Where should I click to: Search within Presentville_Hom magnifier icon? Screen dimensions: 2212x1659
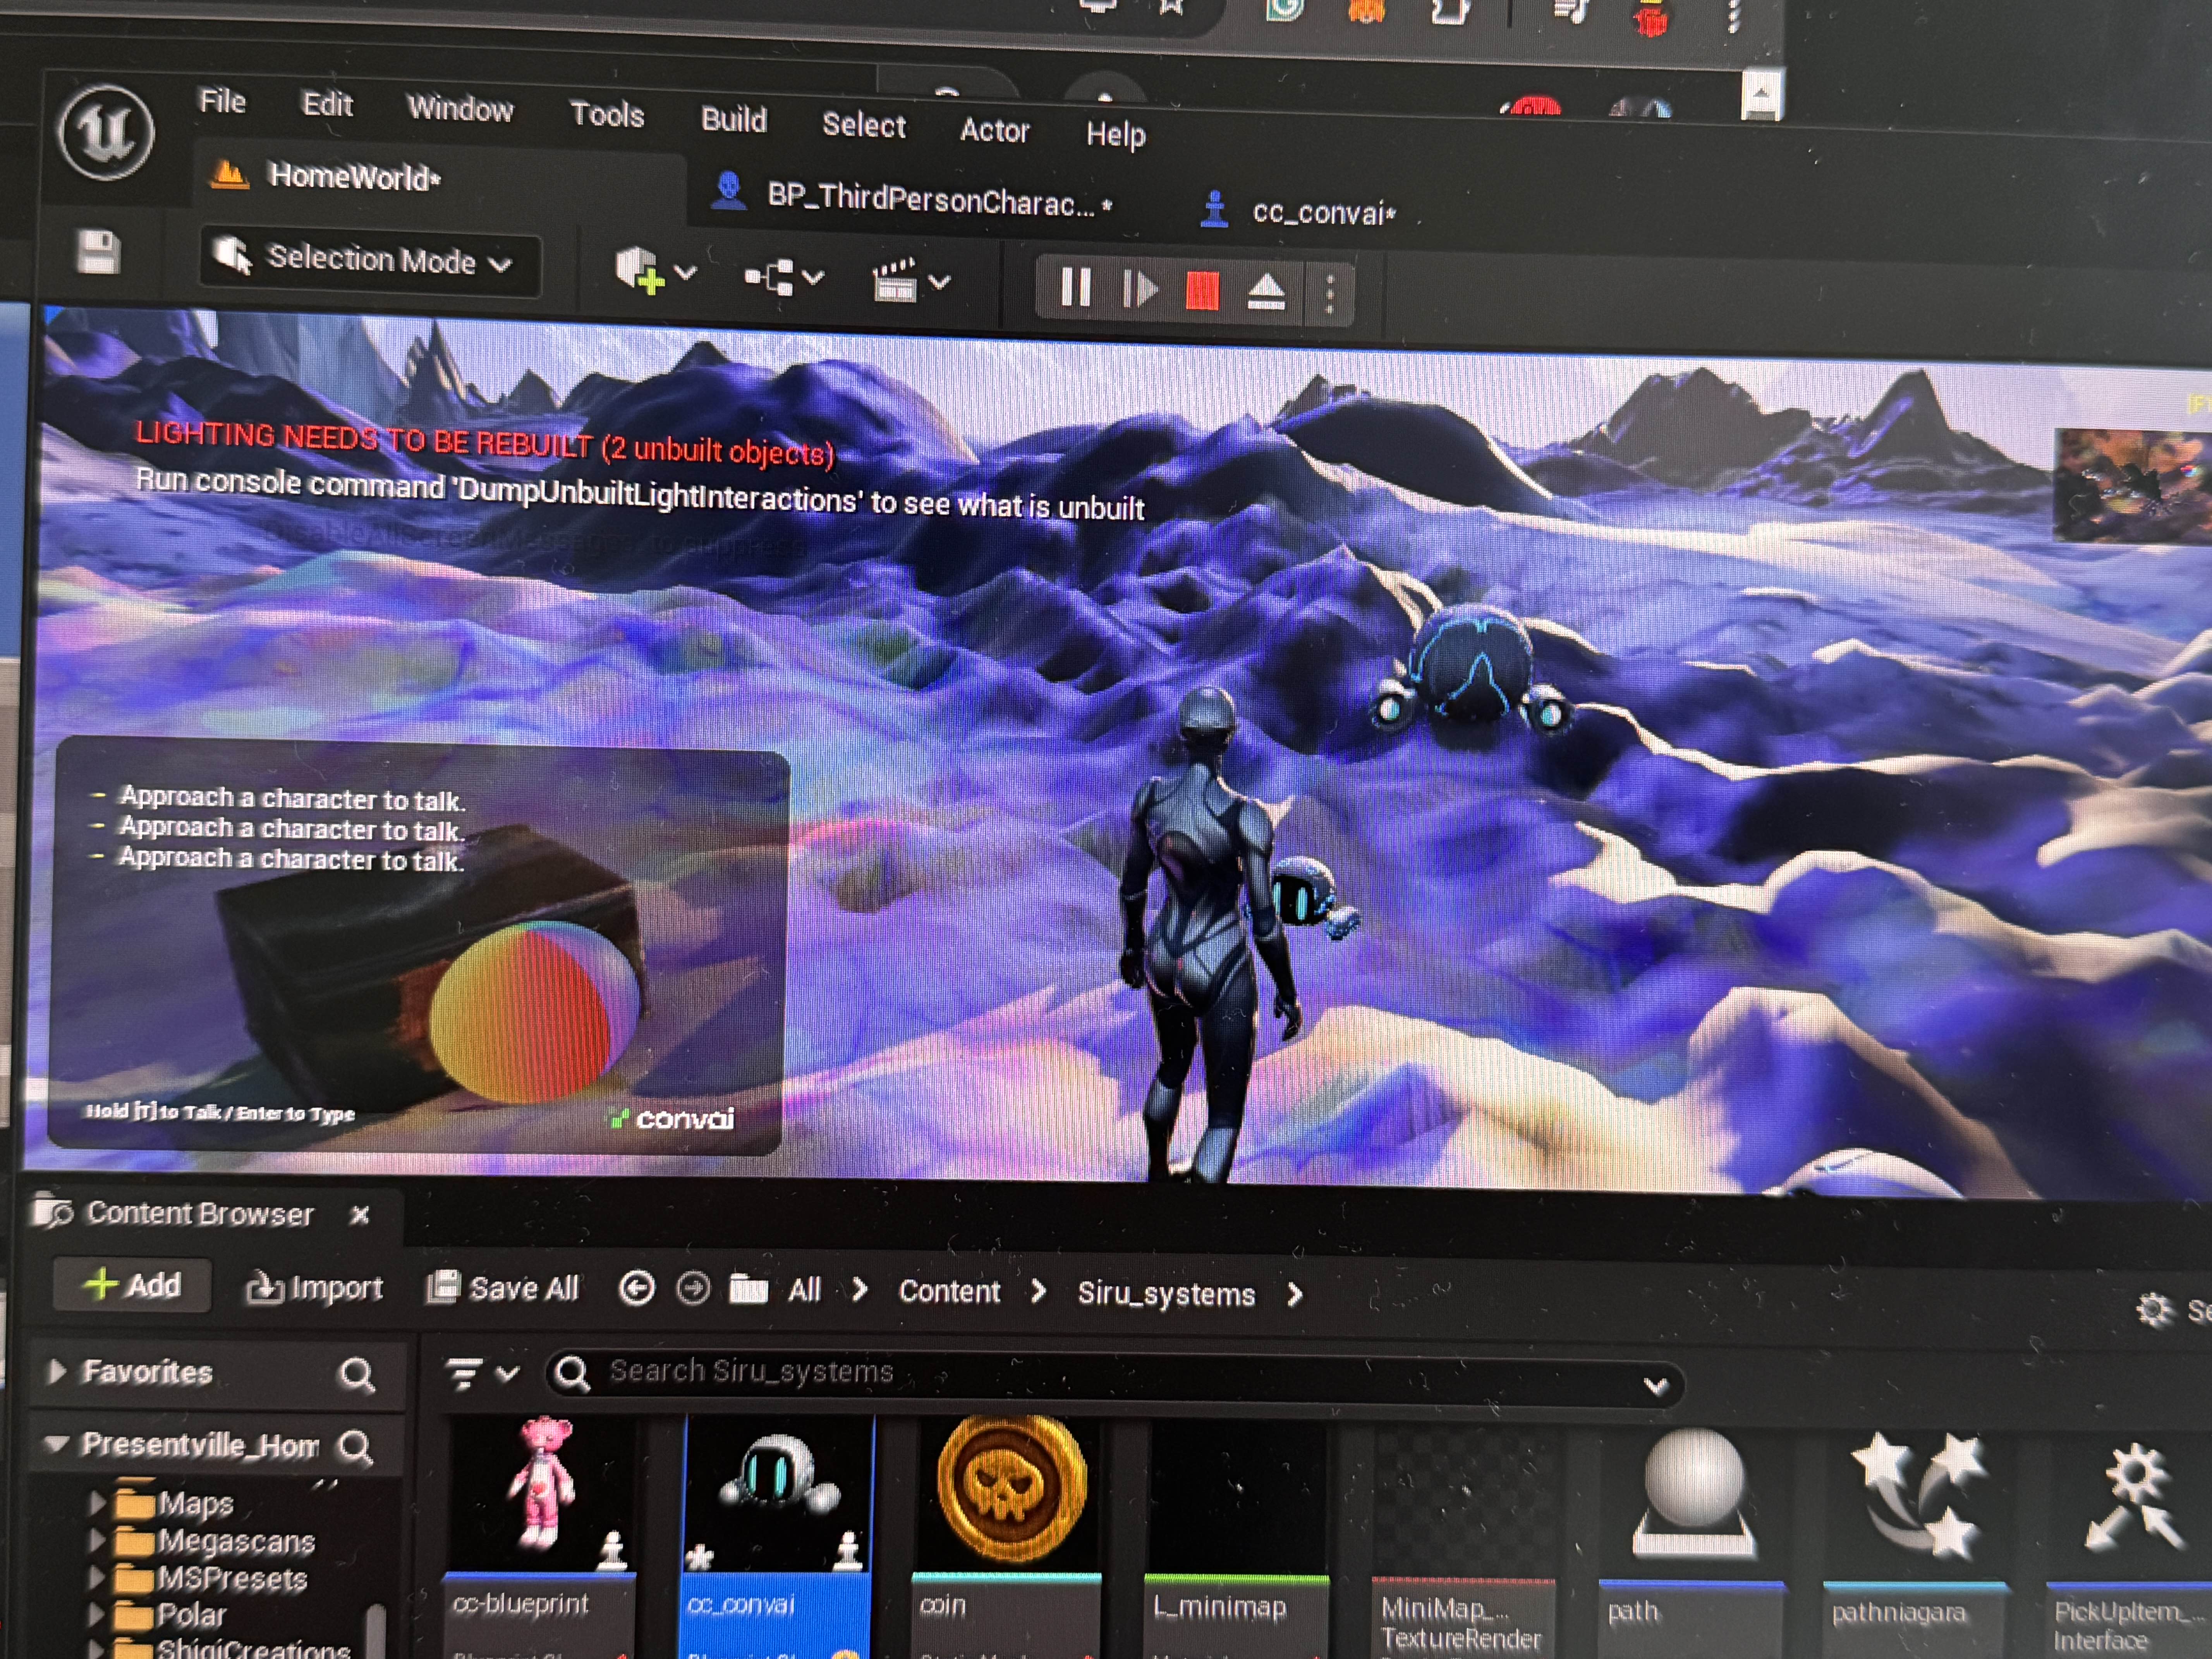tap(355, 1448)
